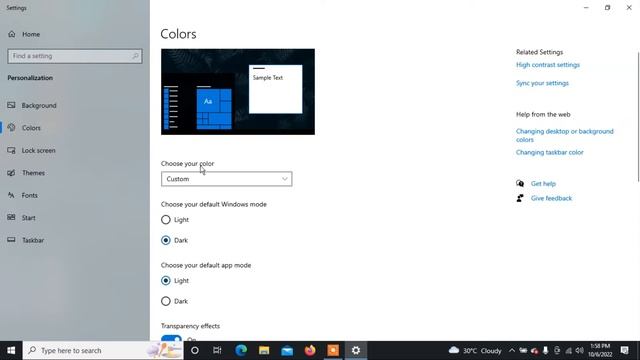Open Changing desktop or background colors link

[x=564, y=136]
